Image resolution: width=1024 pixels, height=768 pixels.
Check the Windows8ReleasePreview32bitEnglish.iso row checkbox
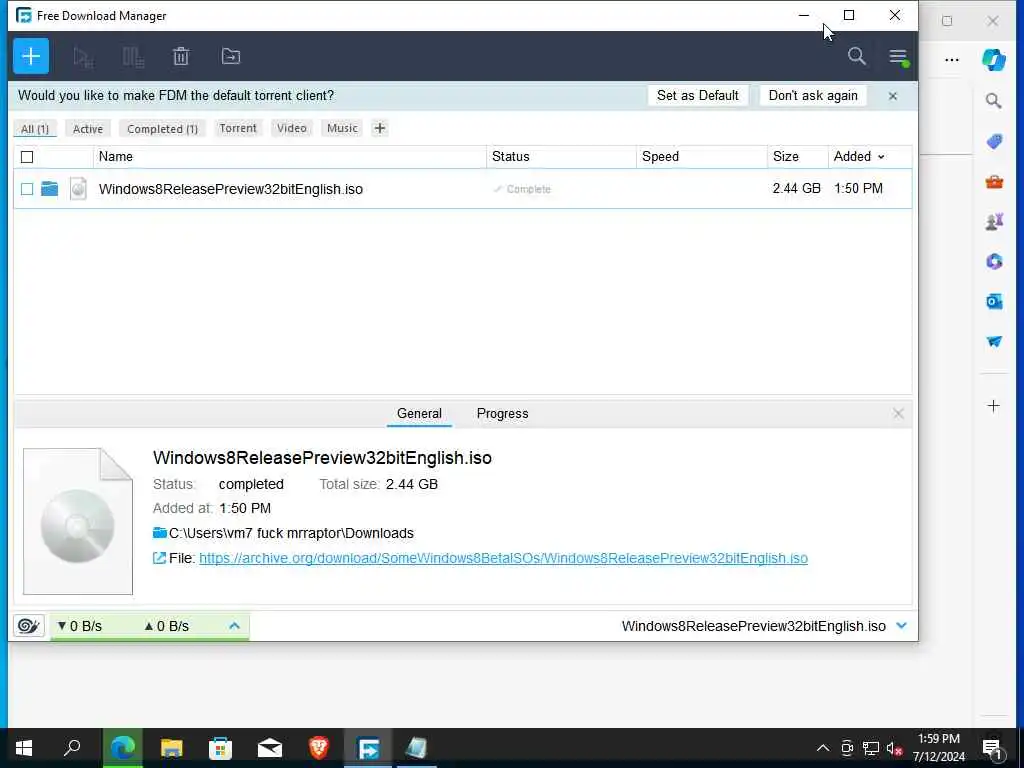27,189
